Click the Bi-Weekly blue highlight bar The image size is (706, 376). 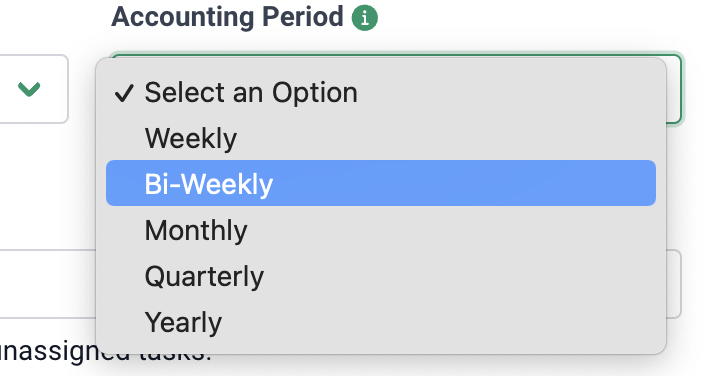[380, 183]
